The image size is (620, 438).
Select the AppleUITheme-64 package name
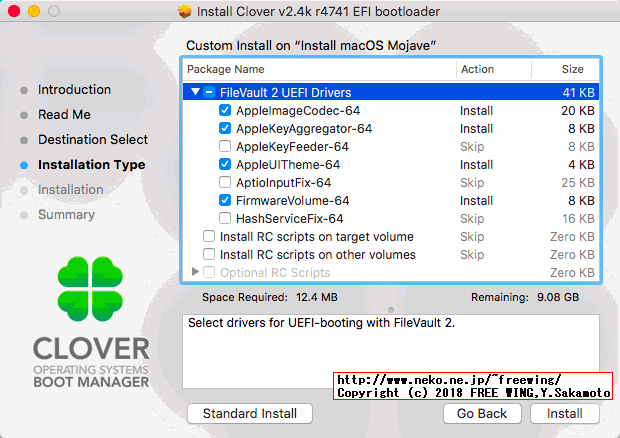288,164
